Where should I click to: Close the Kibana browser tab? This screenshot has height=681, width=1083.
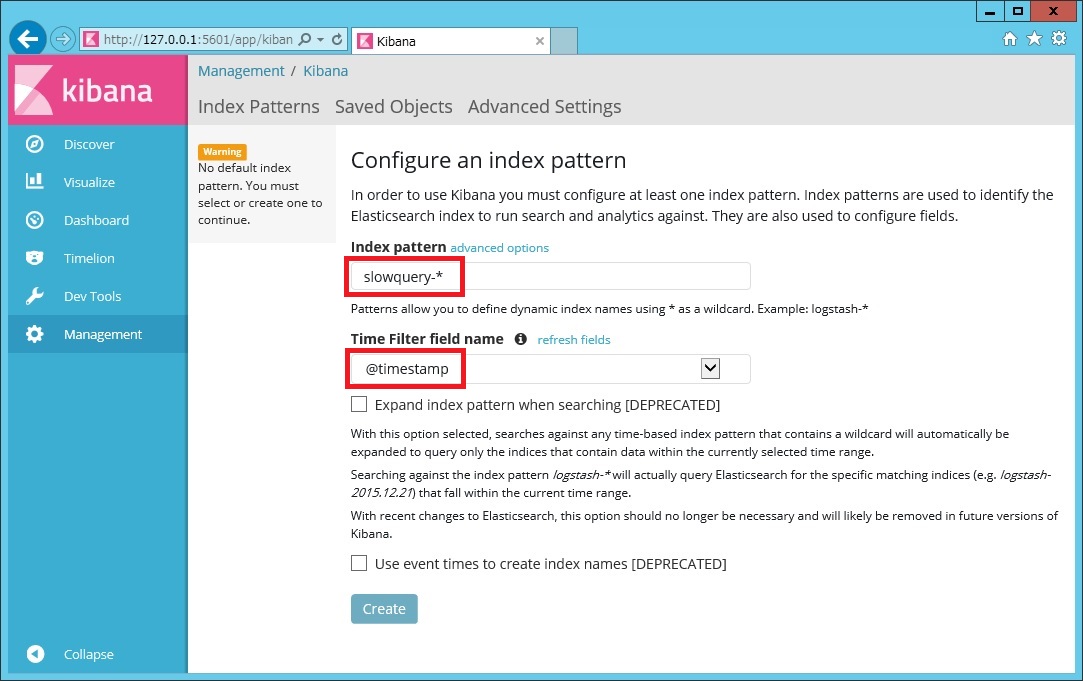[540, 41]
